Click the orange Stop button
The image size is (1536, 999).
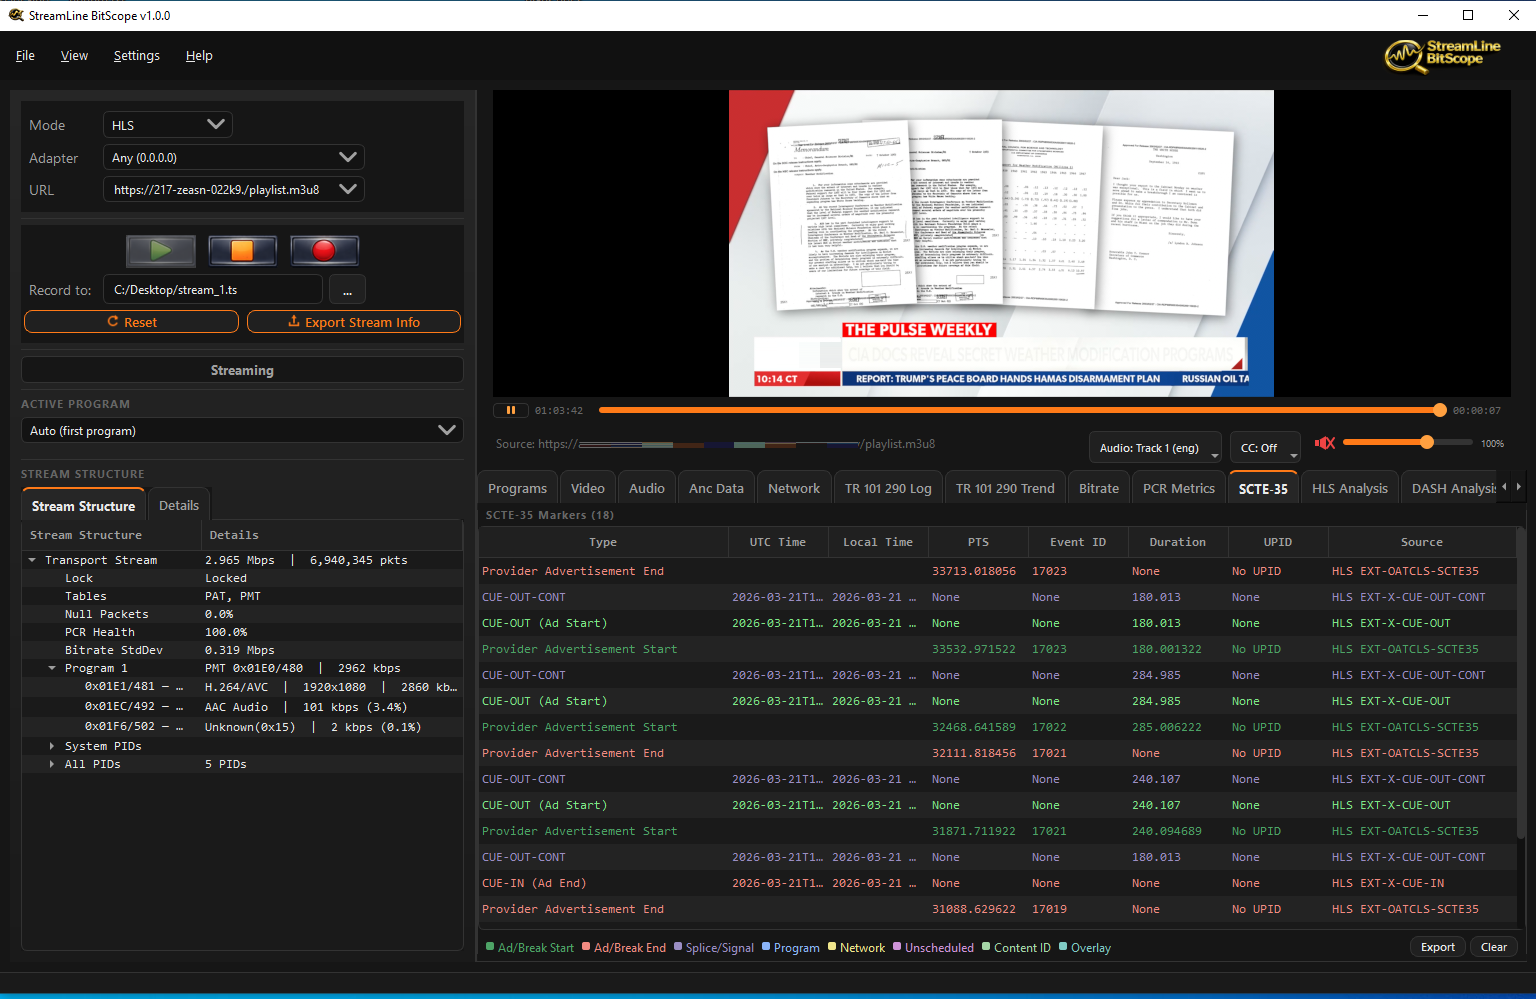242,251
